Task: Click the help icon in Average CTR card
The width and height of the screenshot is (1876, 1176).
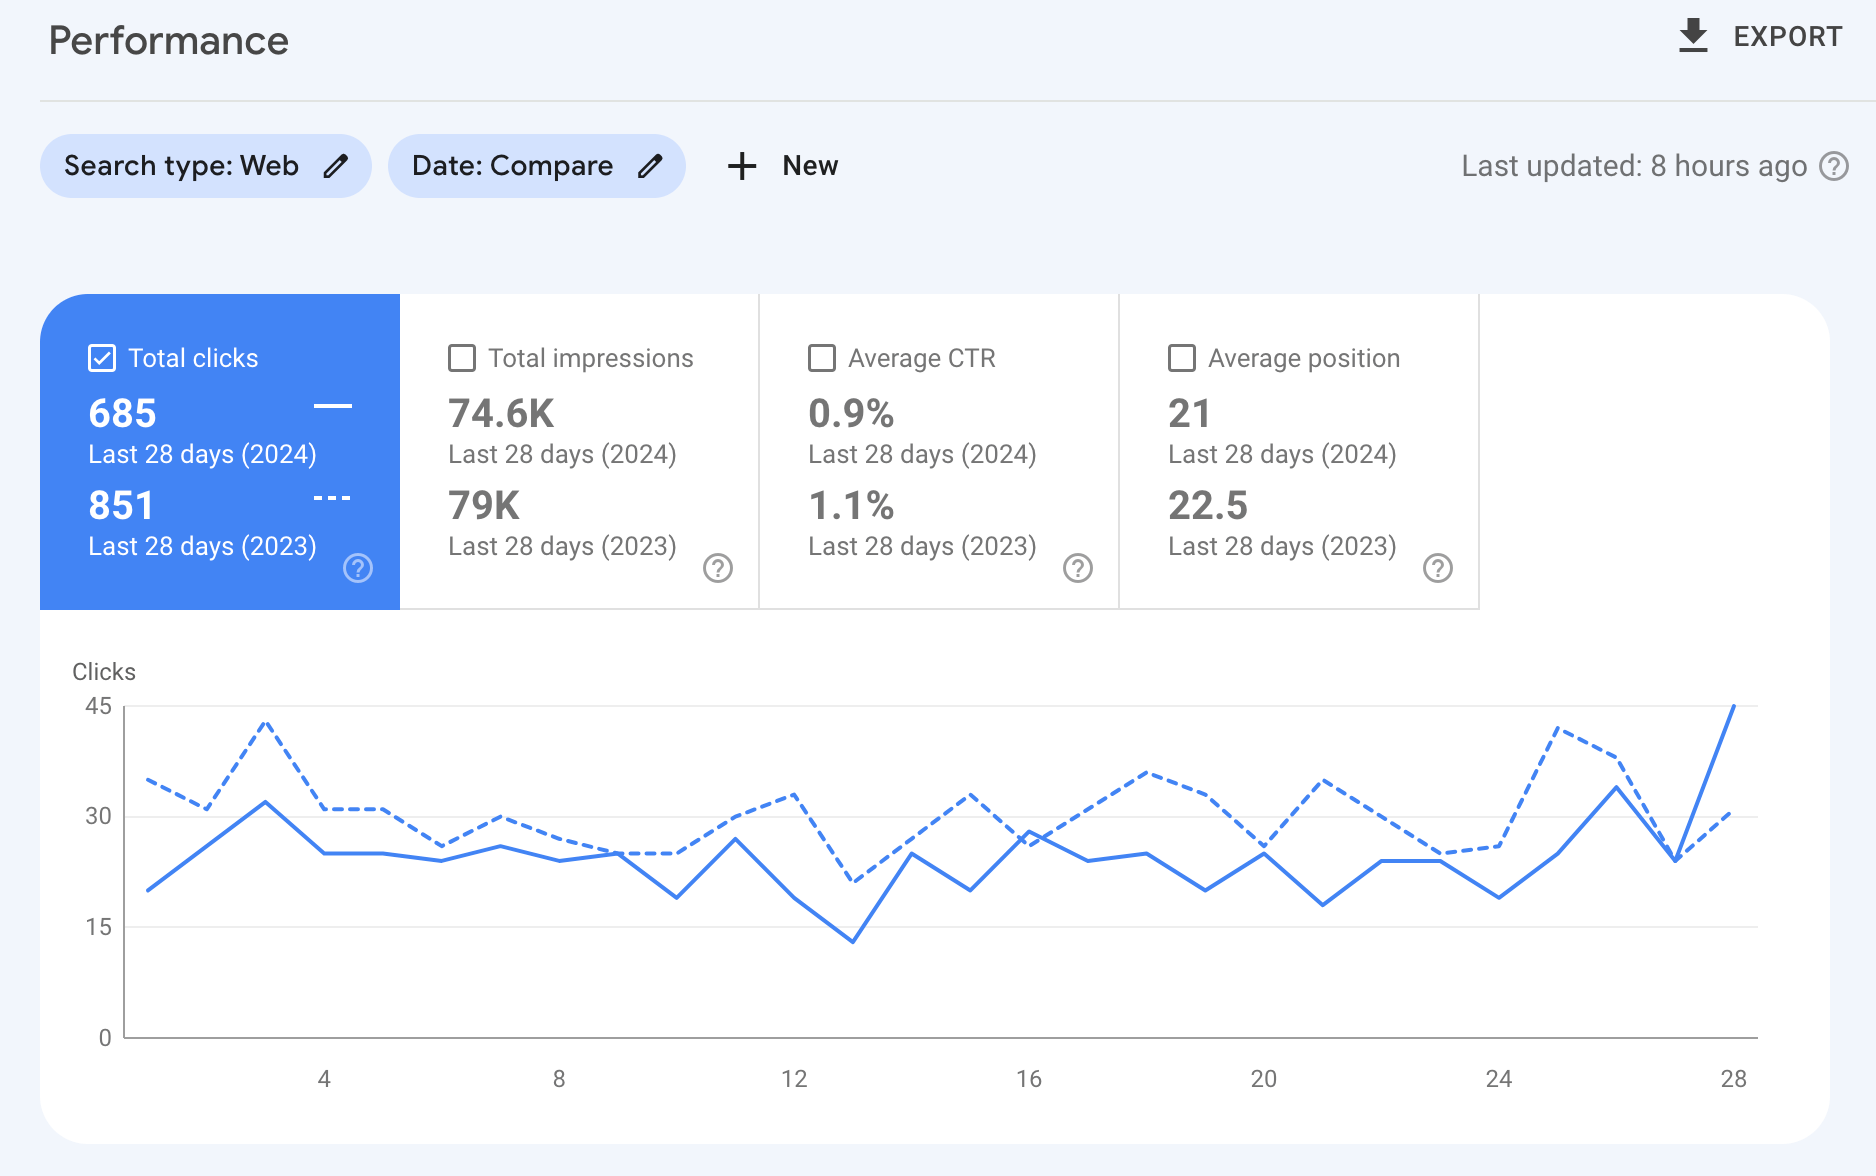Action: (1077, 568)
